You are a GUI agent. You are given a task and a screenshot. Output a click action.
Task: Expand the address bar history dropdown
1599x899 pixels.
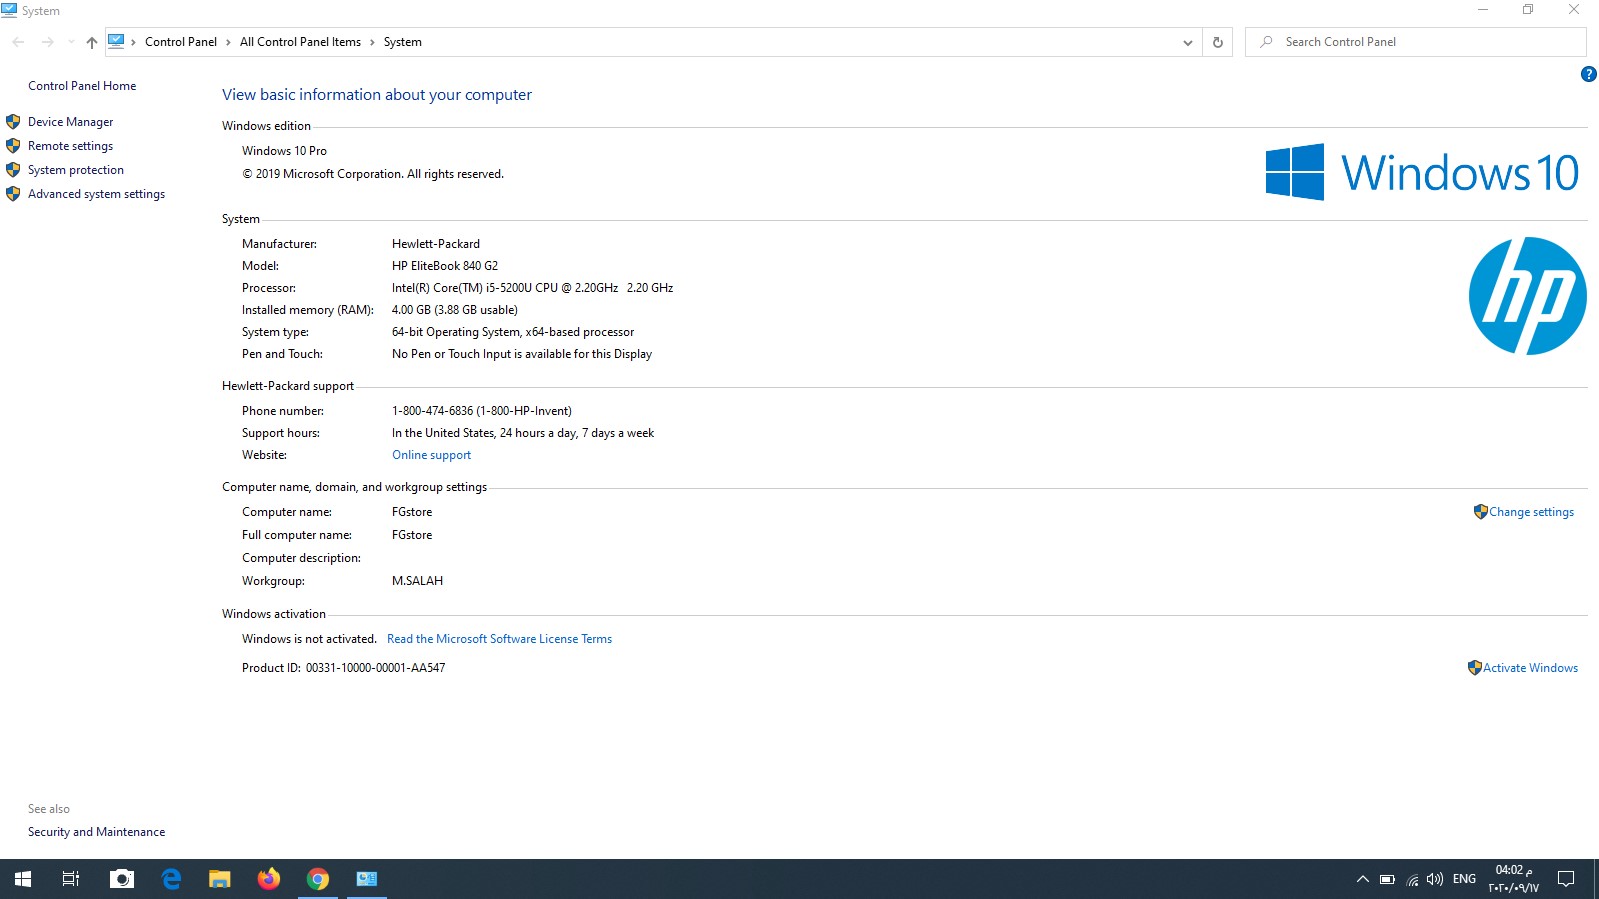tap(1187, 42)
